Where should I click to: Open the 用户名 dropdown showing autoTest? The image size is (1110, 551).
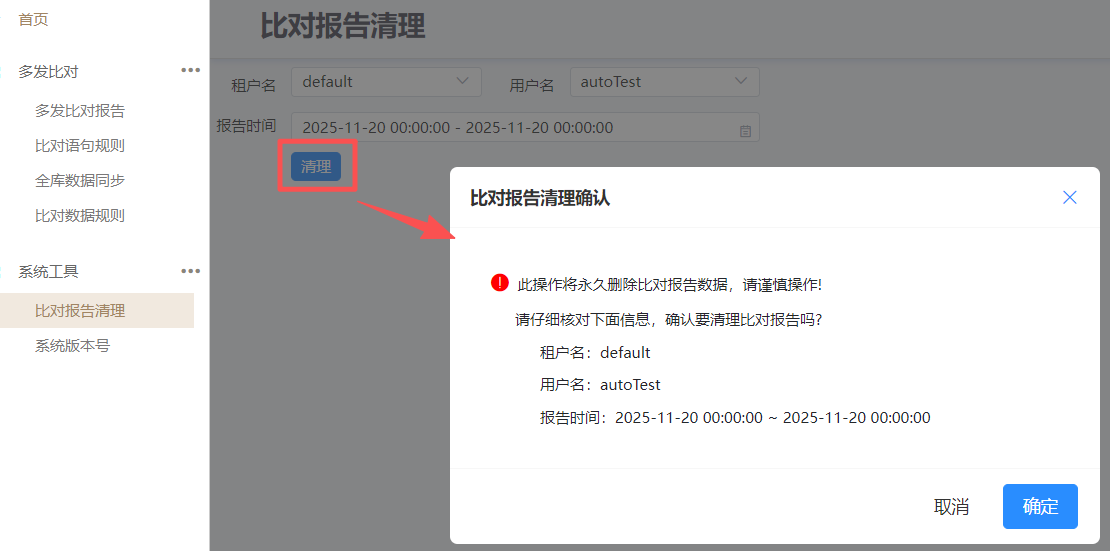(664, 82)
